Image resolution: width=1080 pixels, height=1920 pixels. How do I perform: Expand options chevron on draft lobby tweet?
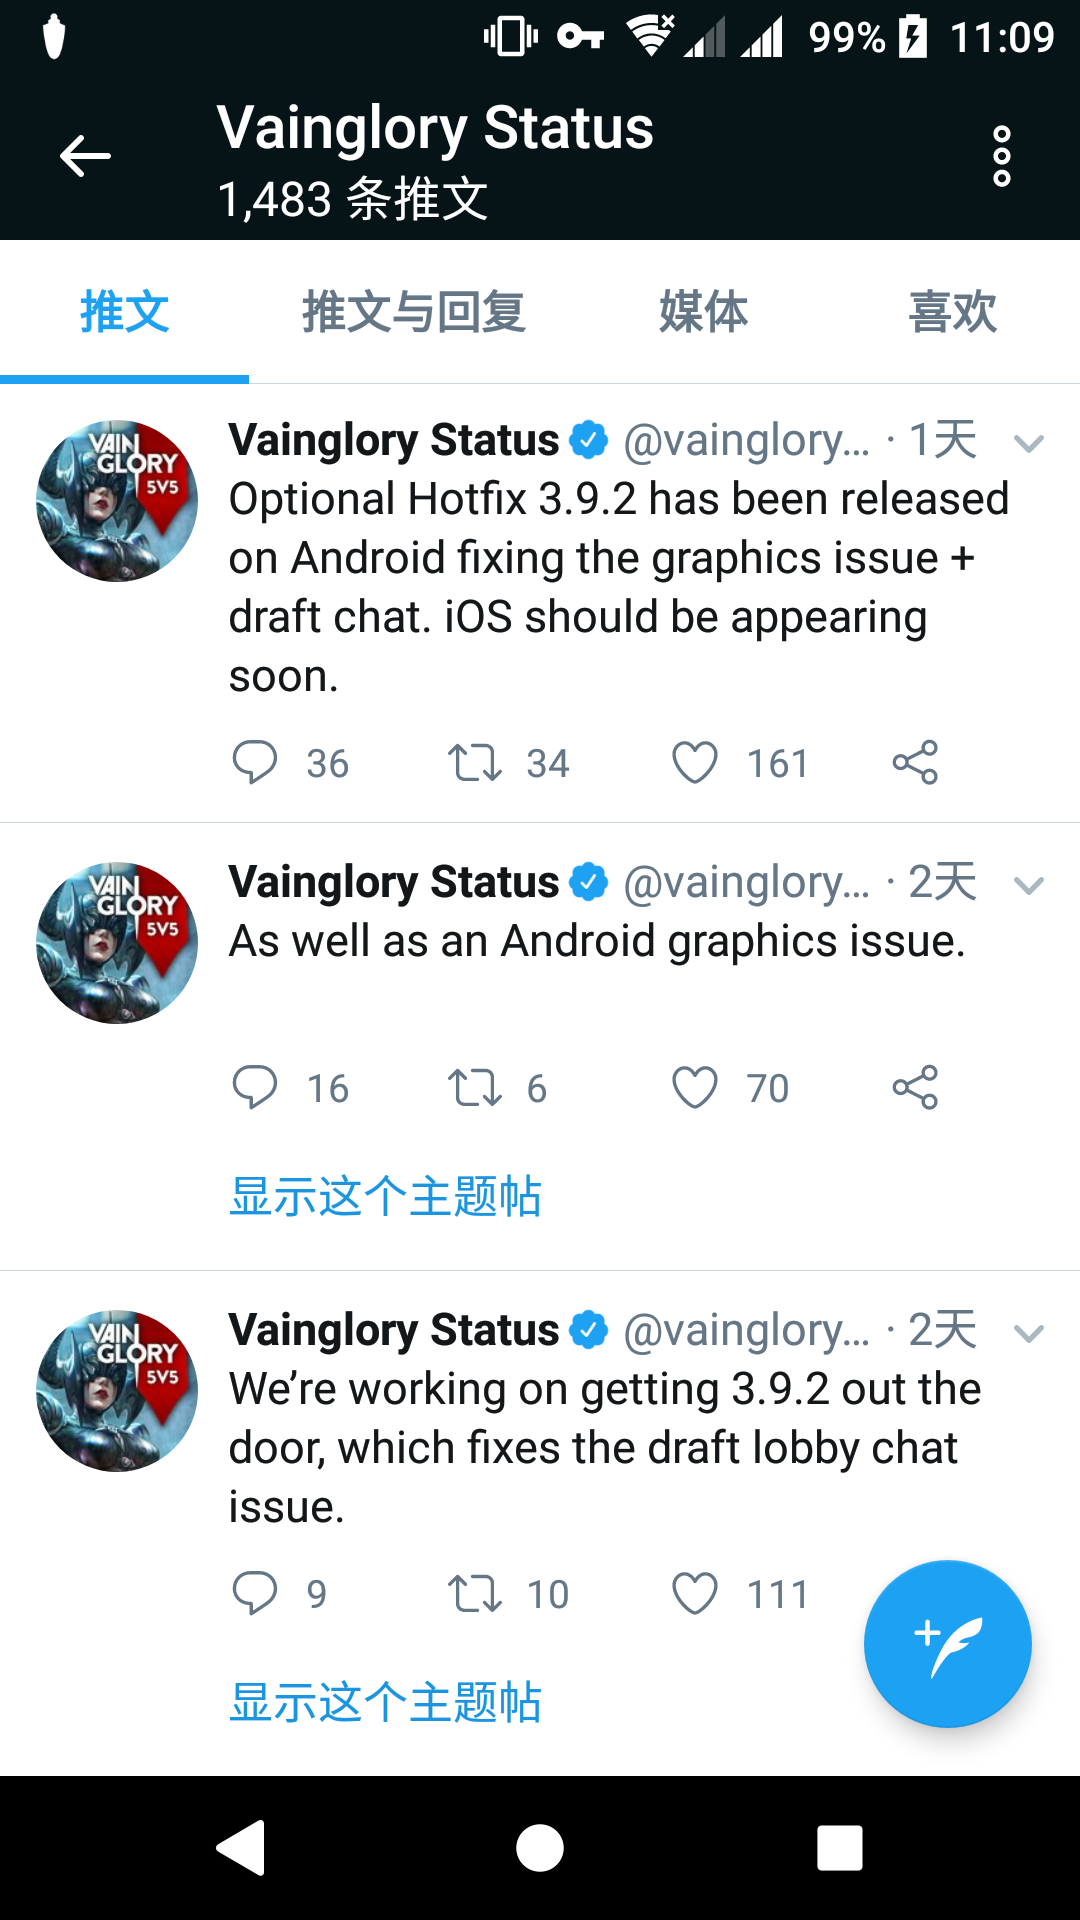pos(1029,1333)
